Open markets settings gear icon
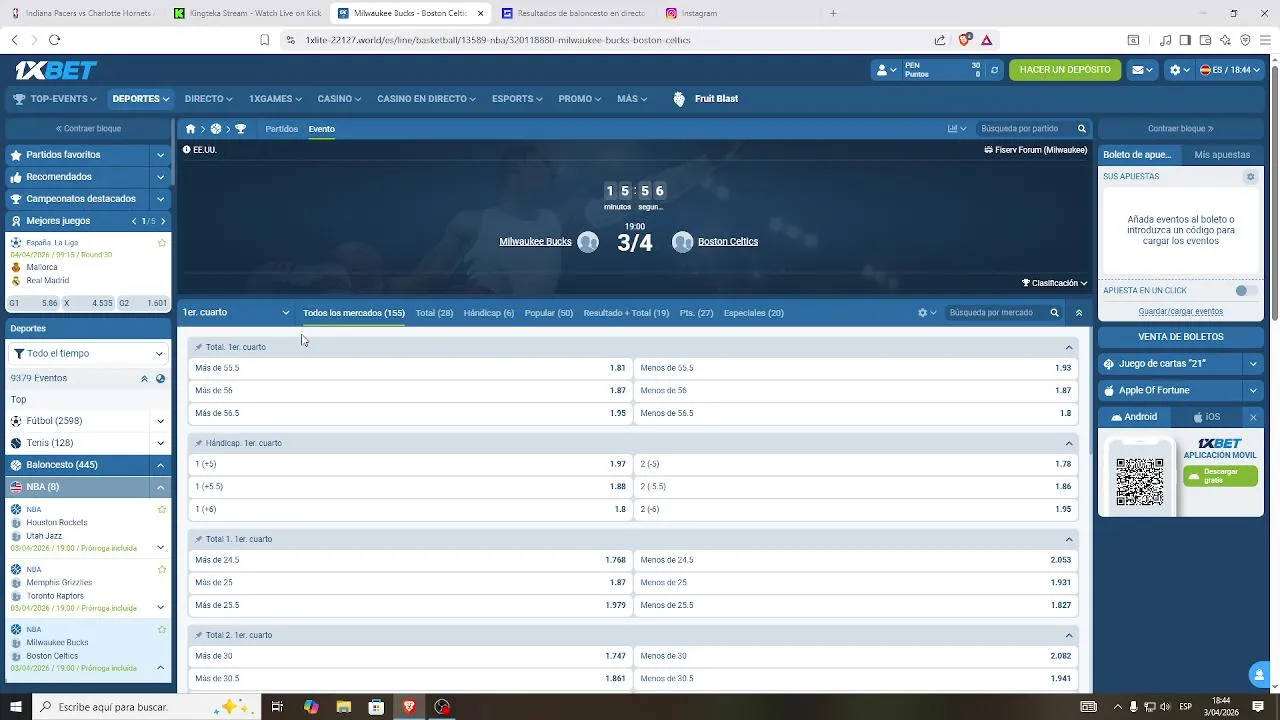The height and width of the screenshot is (720, 1280). 927,313
